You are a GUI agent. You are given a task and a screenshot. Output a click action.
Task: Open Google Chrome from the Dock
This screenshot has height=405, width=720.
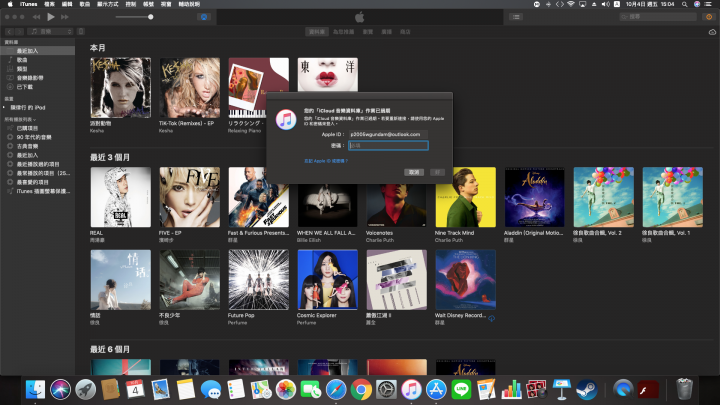click(x=361, y=390)
